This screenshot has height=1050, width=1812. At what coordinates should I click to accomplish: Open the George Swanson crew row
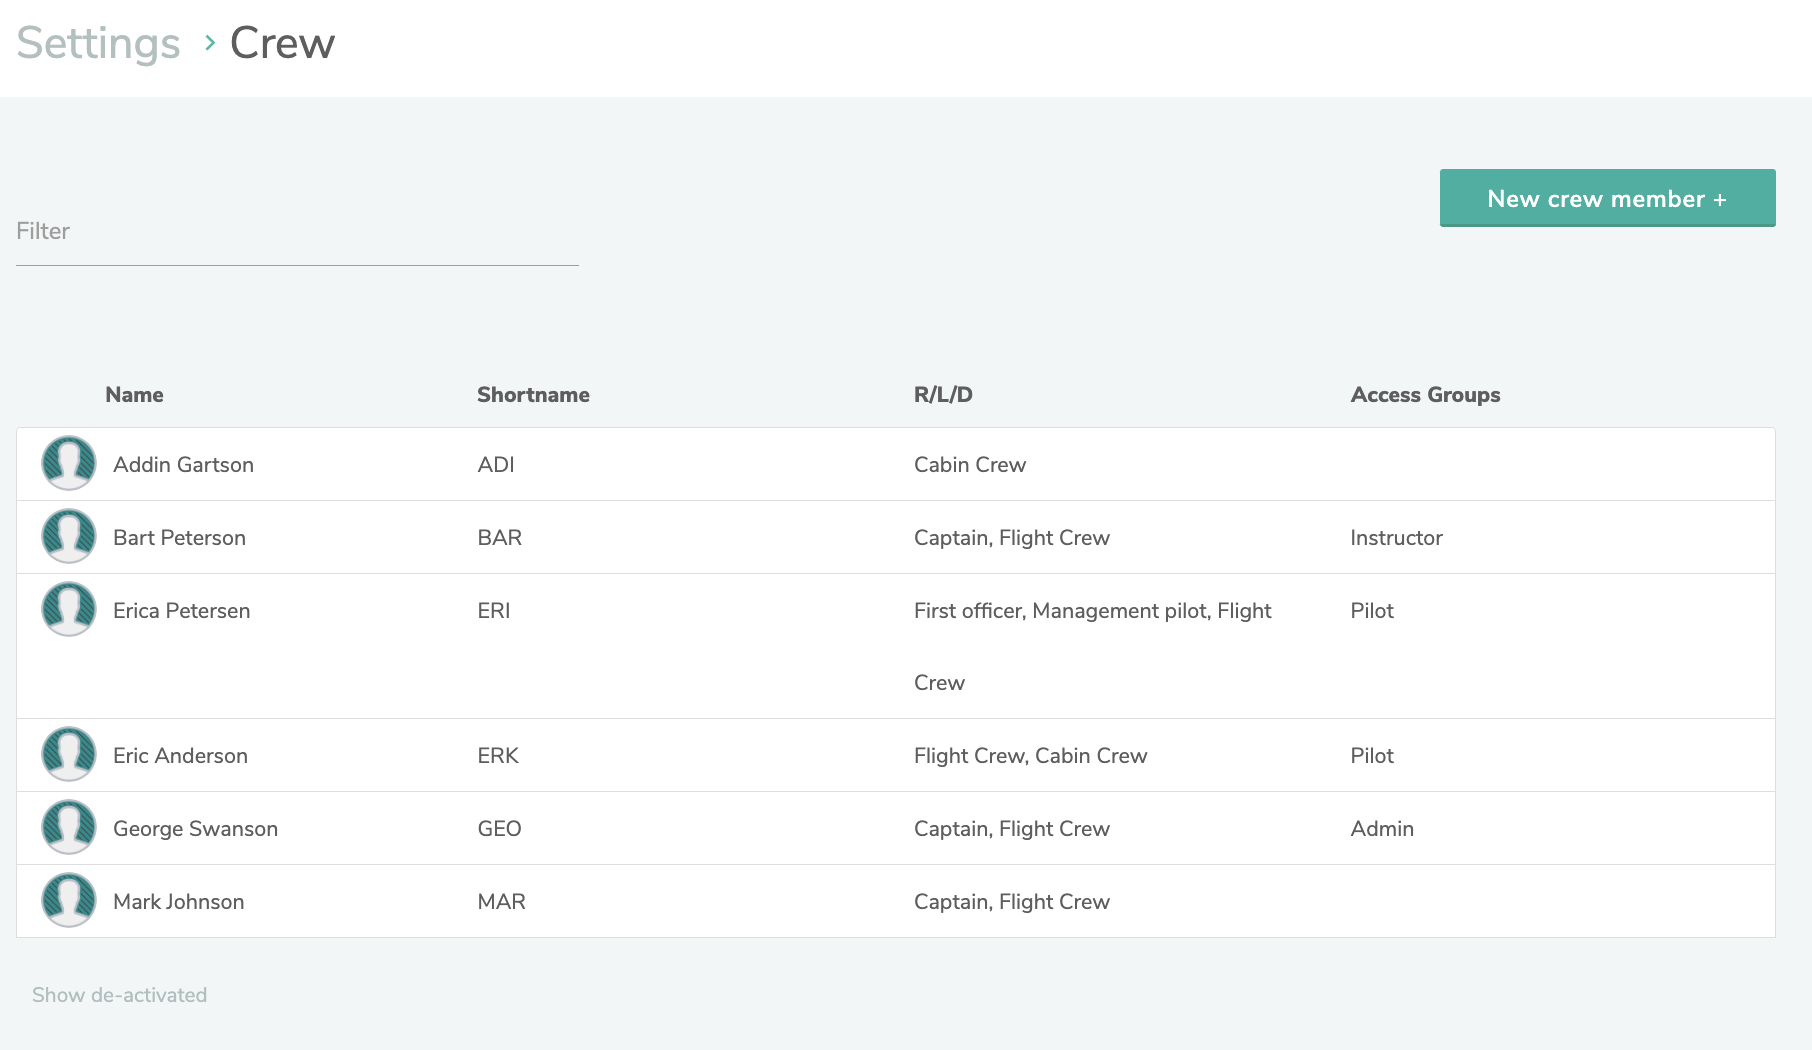pos(195,829)
